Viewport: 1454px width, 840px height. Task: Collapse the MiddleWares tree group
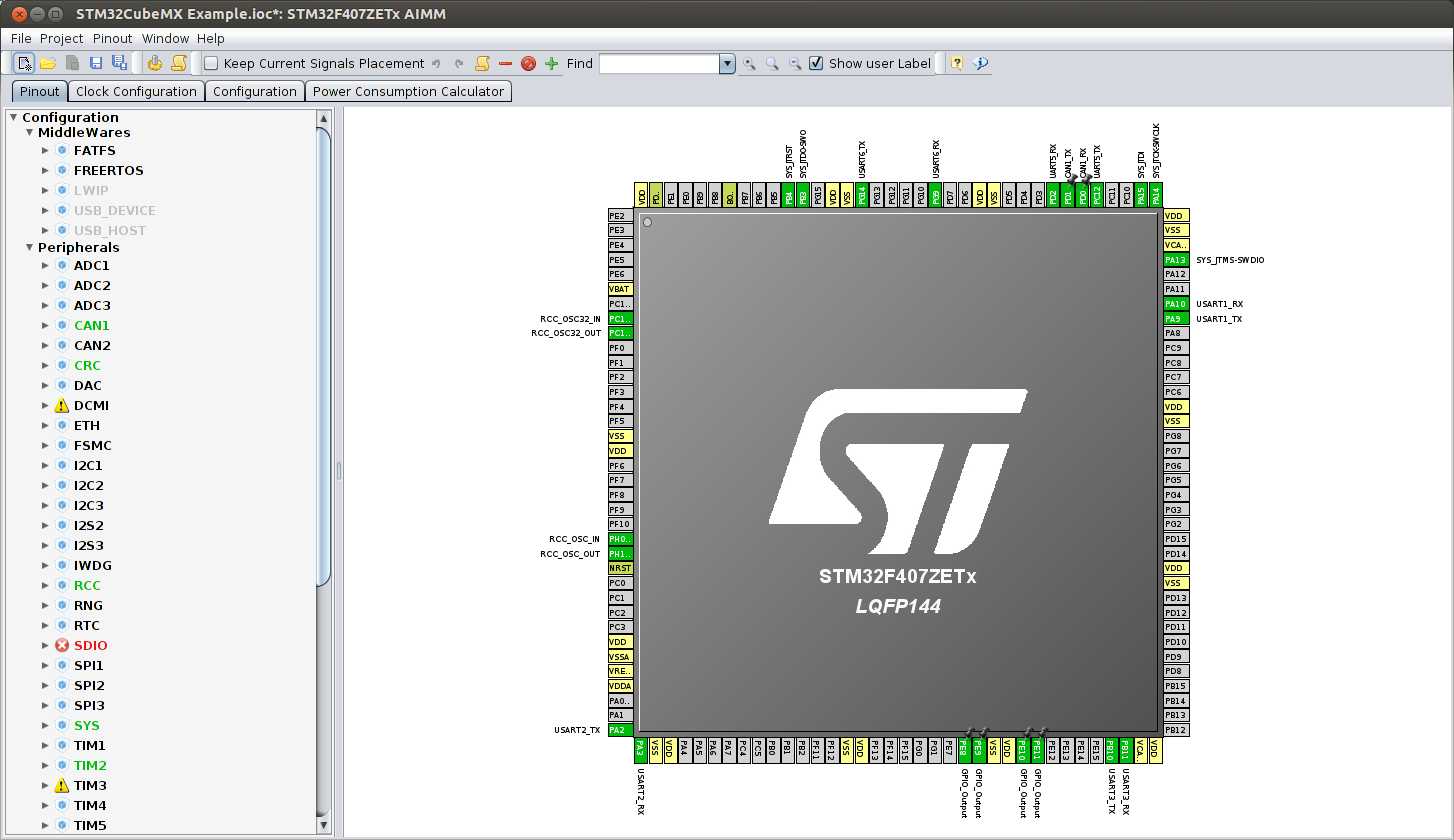[x=29, y=132]
